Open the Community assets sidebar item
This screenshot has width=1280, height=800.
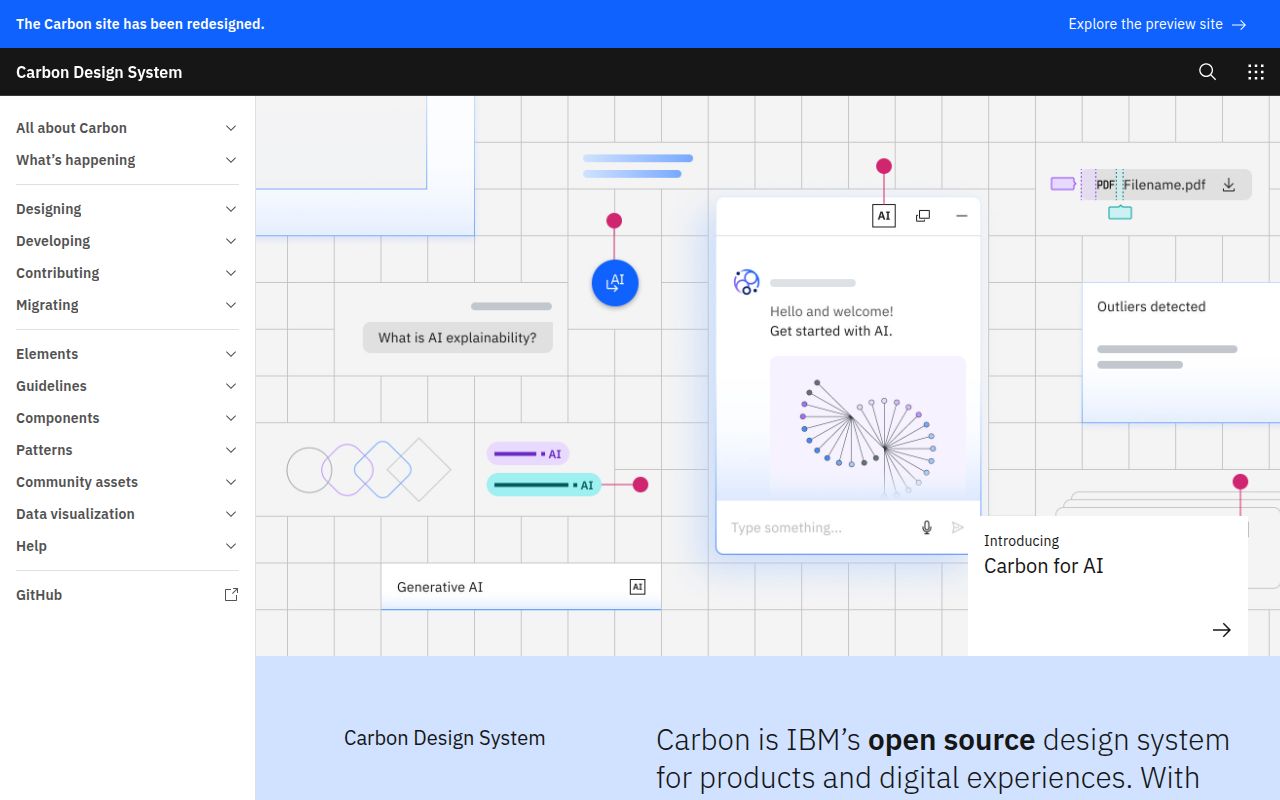coord(127,482)
